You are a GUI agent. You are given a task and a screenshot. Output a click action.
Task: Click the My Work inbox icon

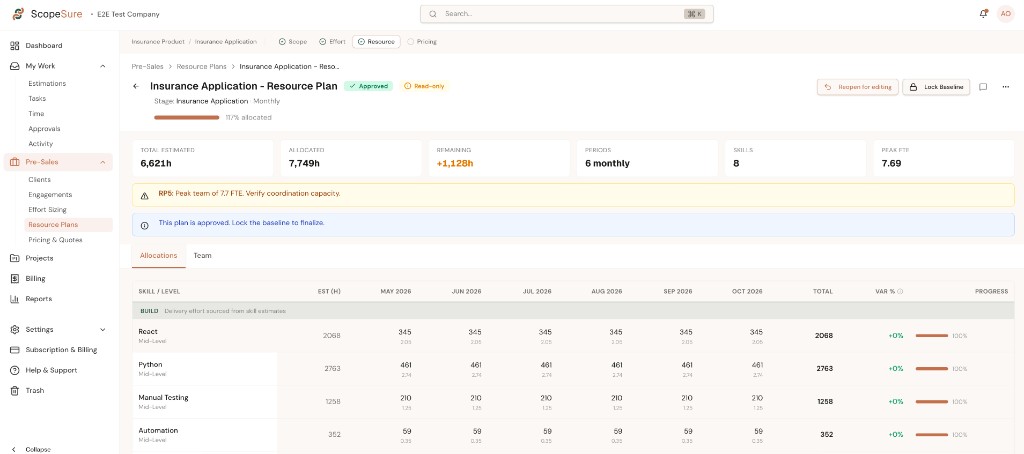[x=14, y=66]
